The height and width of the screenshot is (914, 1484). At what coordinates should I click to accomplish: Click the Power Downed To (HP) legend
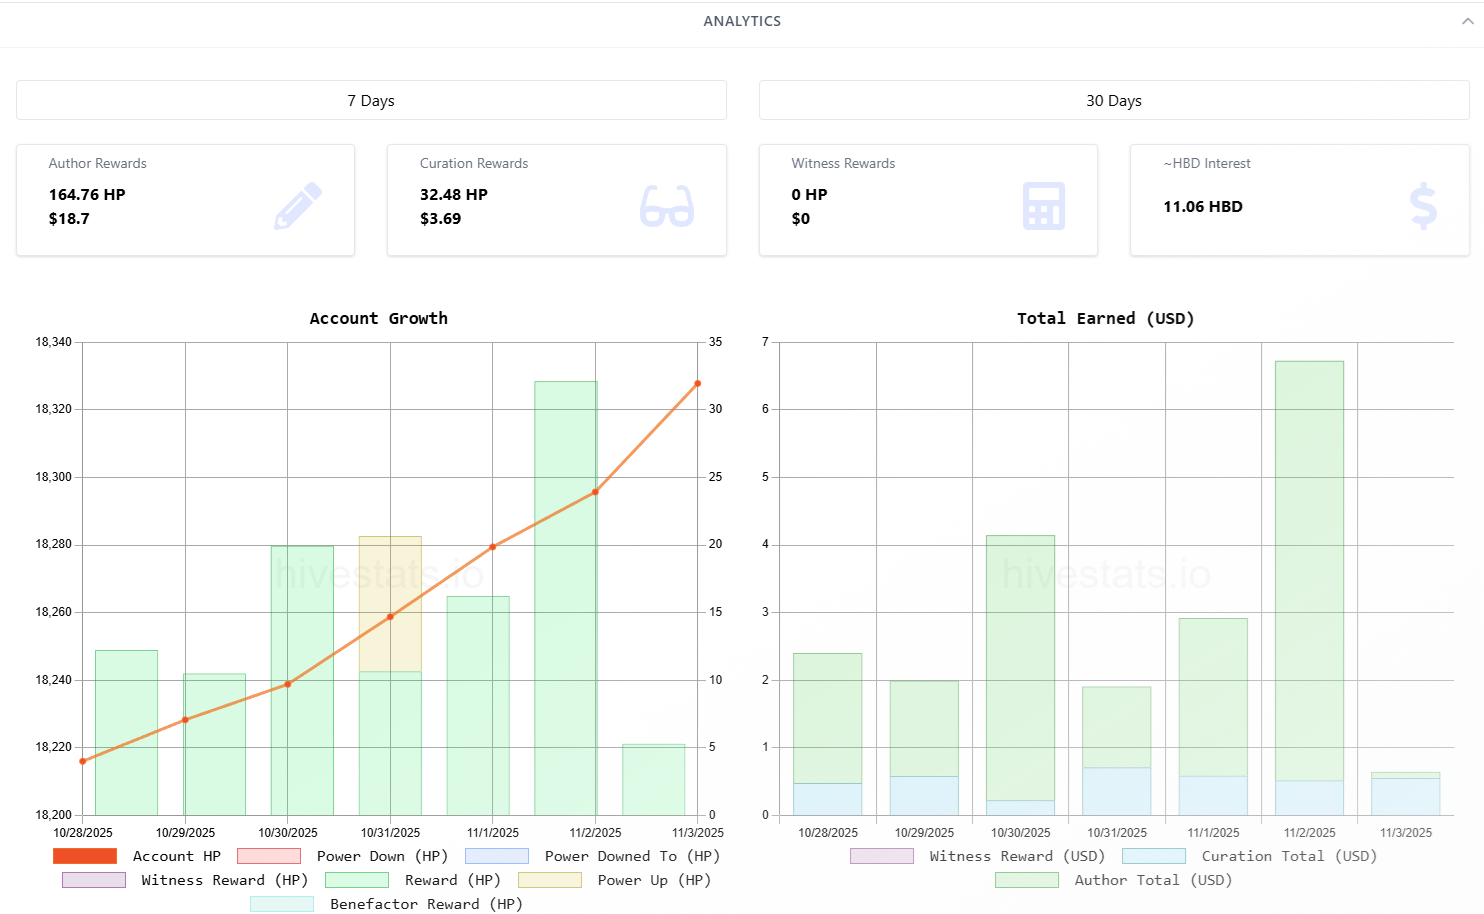[x=592, y=856]
